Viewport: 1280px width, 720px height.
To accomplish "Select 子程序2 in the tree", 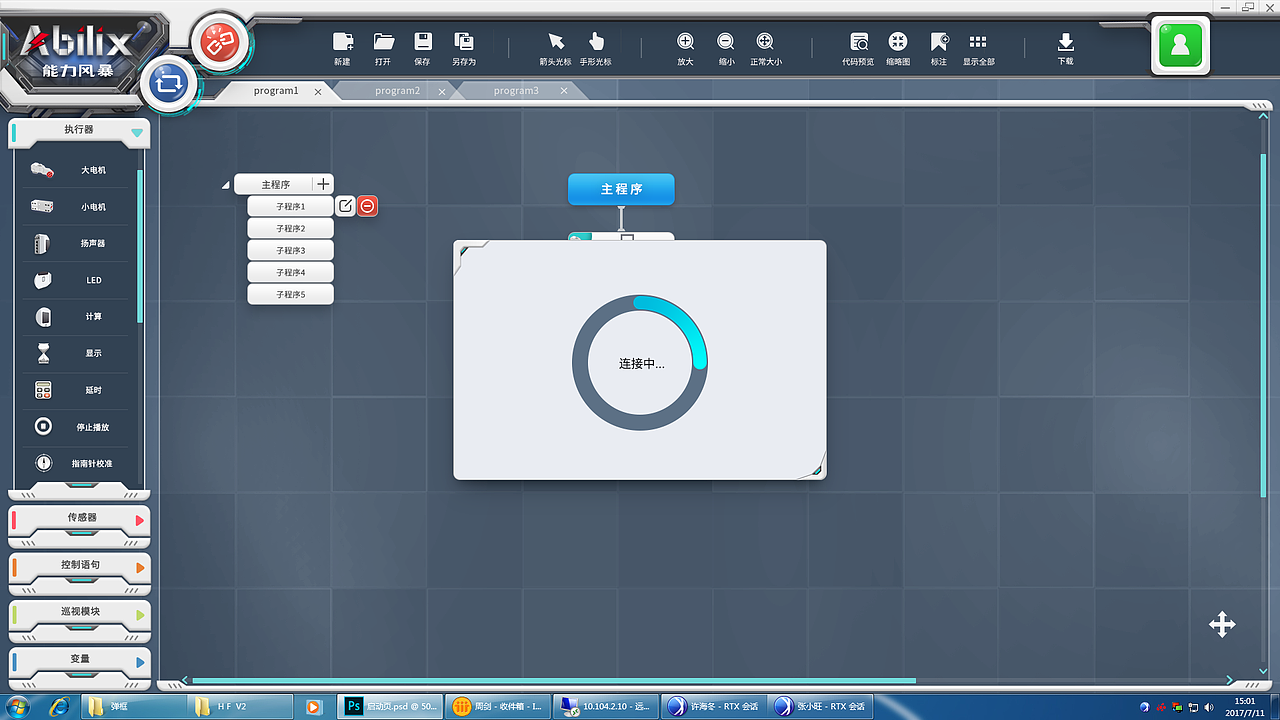I will (x=290, y=228).
